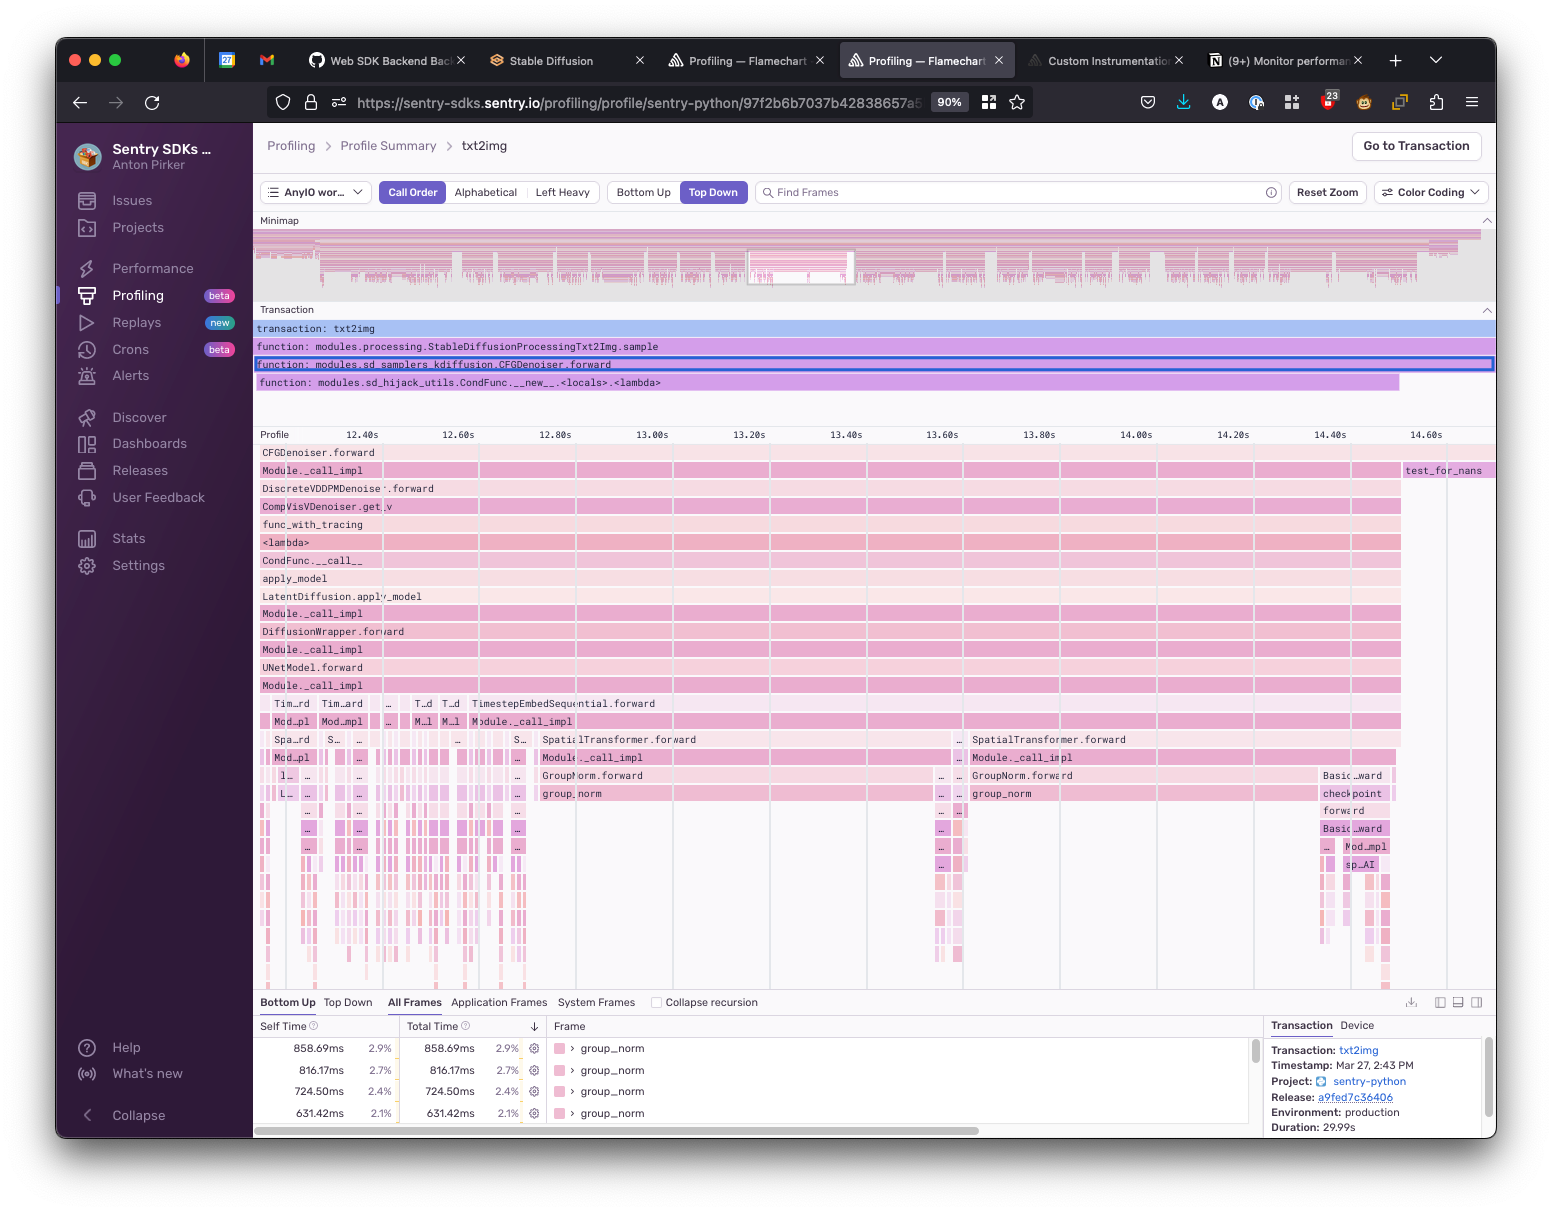Select Bottom Up tab in frames table

pos(288,1003)
